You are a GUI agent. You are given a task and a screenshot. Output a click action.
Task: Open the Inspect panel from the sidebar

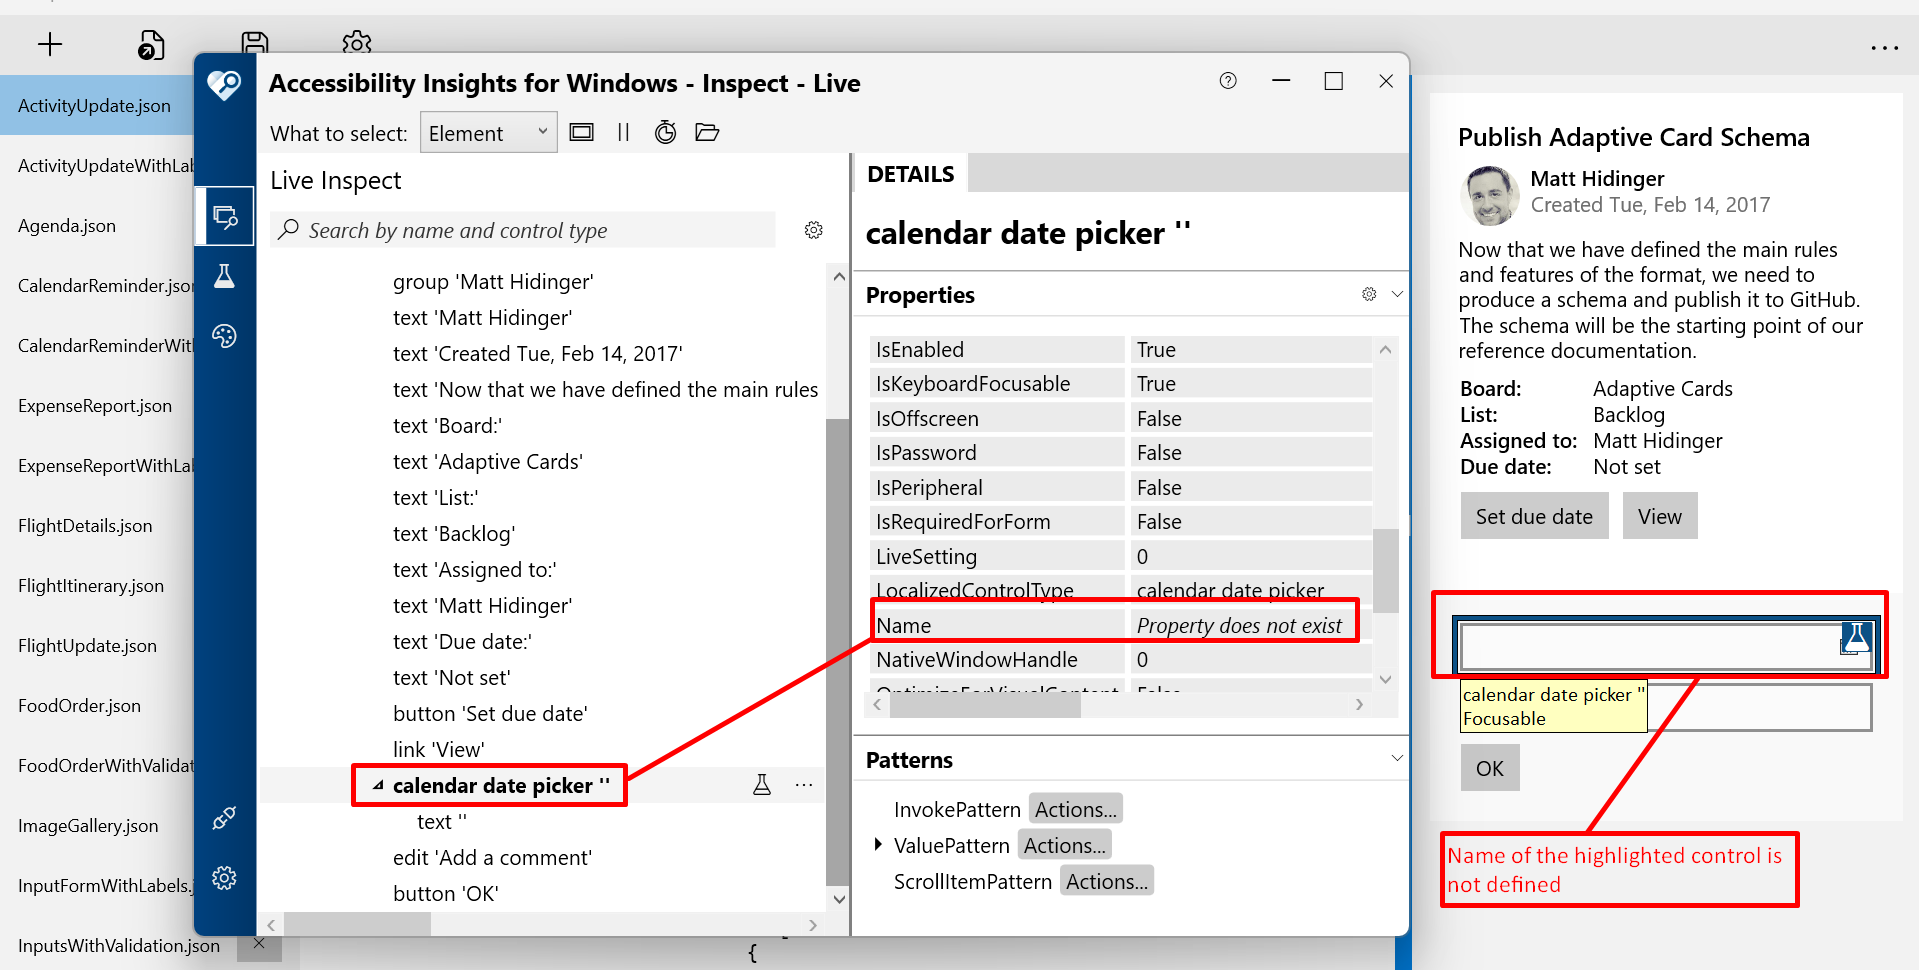225,215
